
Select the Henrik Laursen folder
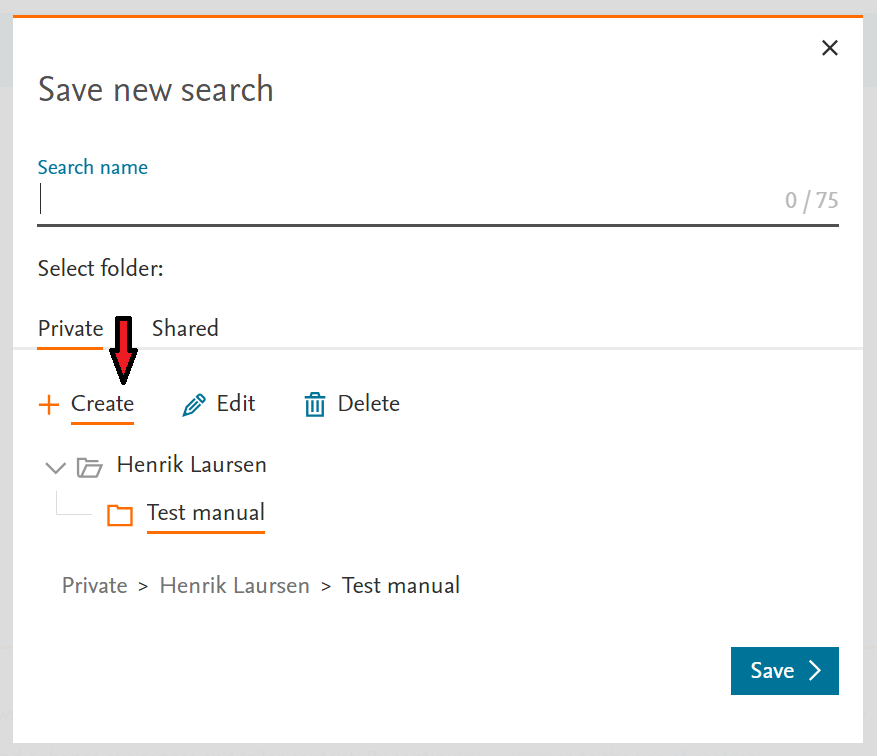[x=191, y=465]
